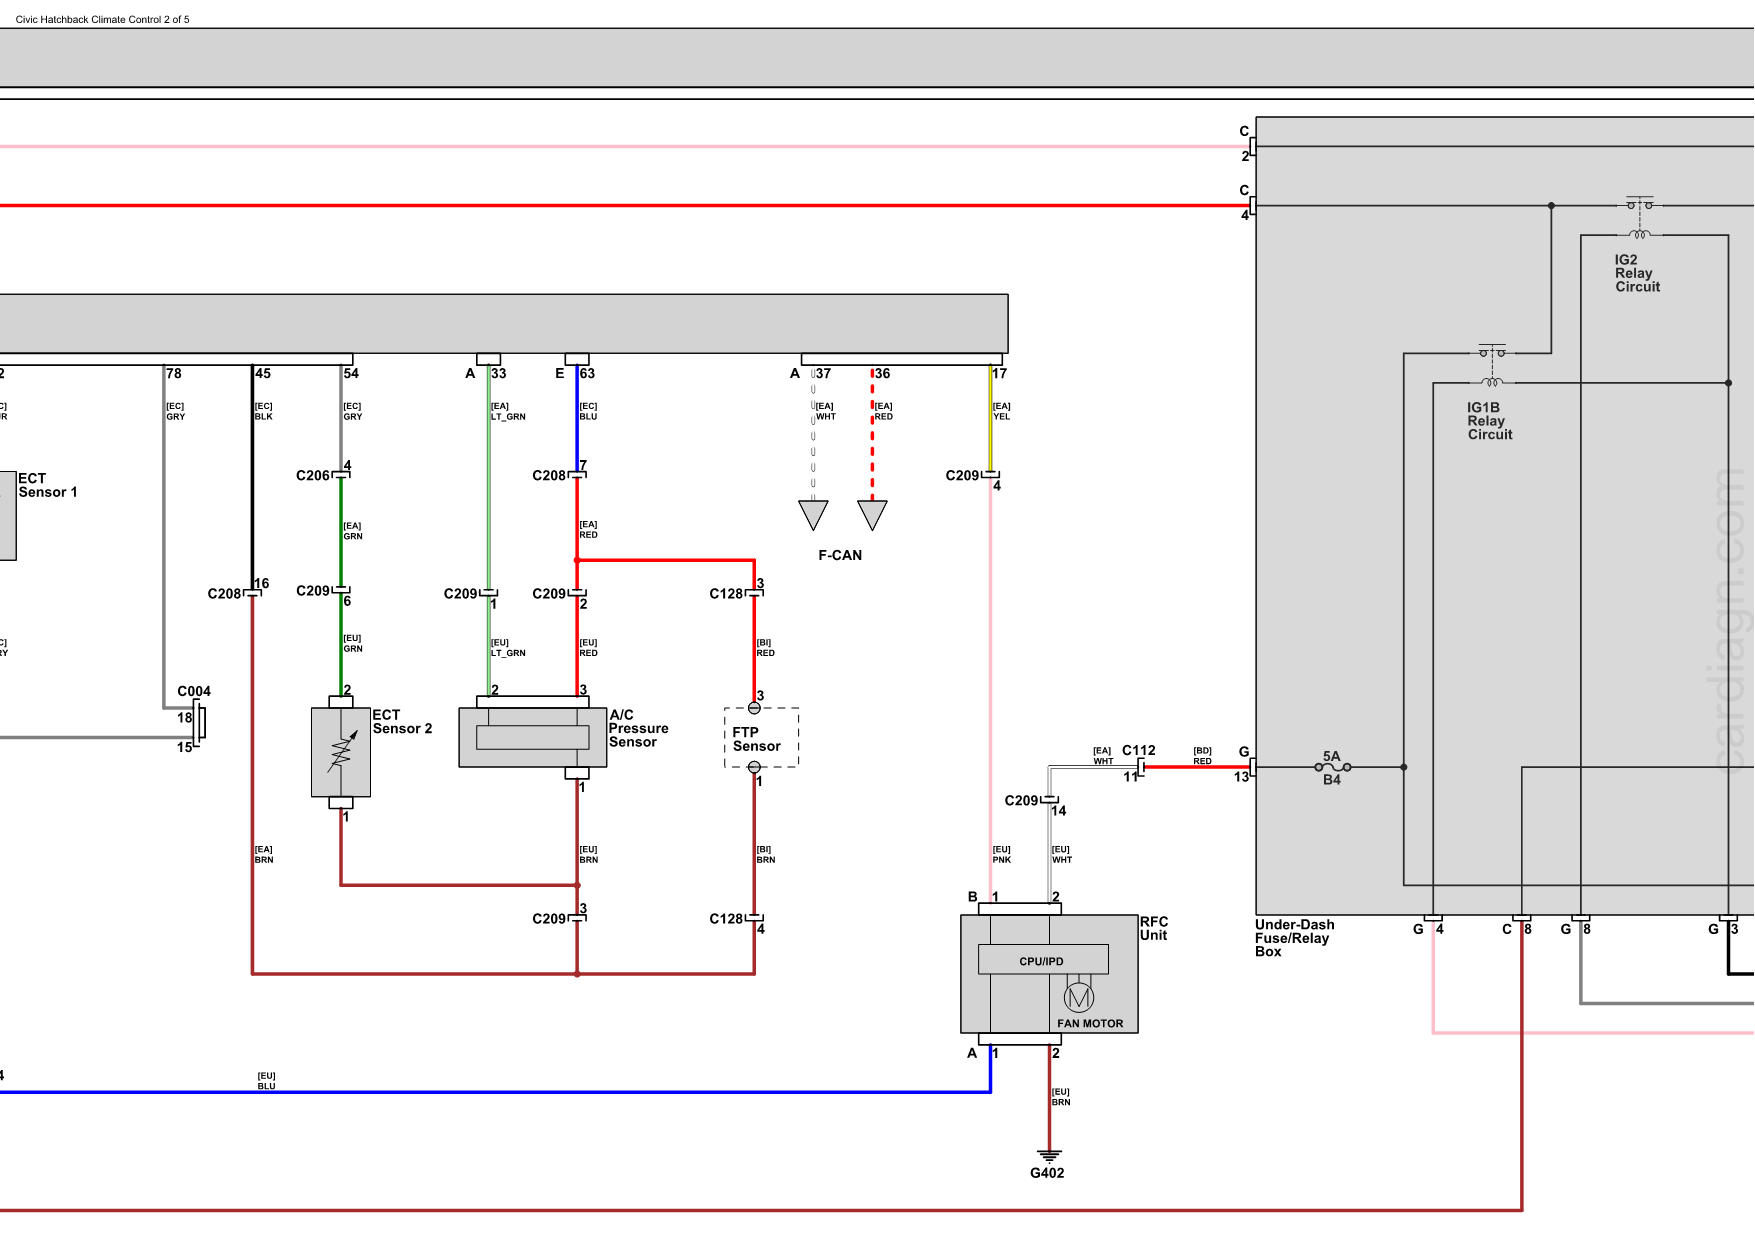Select the G402 ground label

1047,1173
